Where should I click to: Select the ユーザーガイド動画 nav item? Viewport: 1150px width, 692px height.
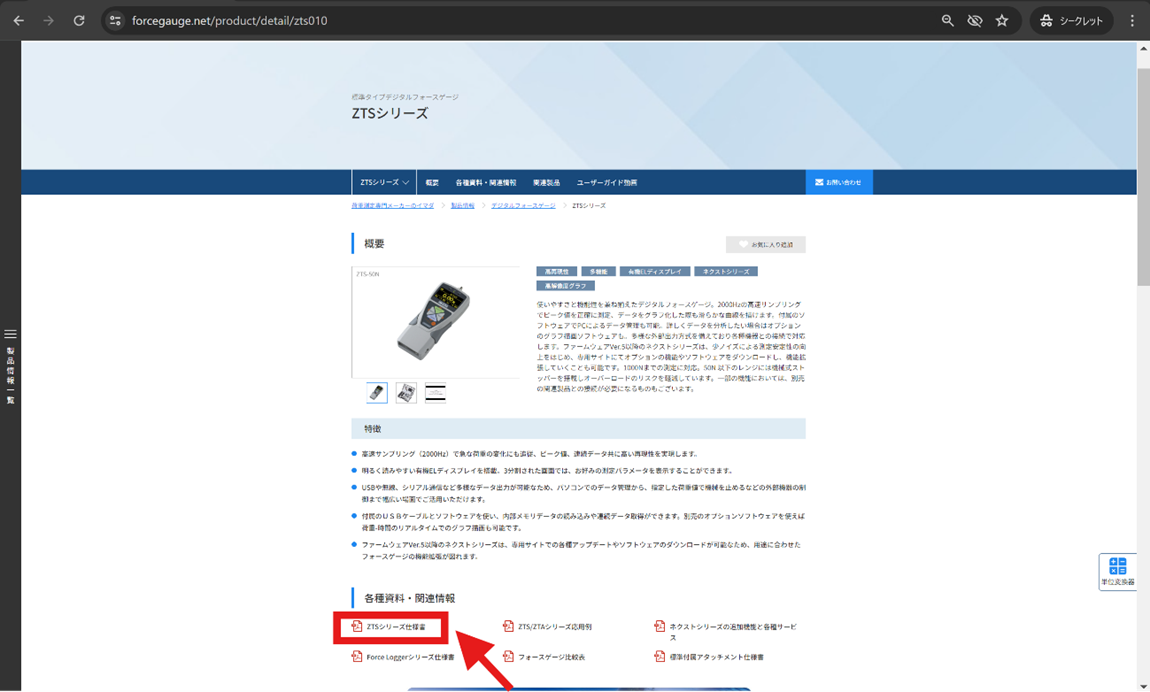(607, 183)
